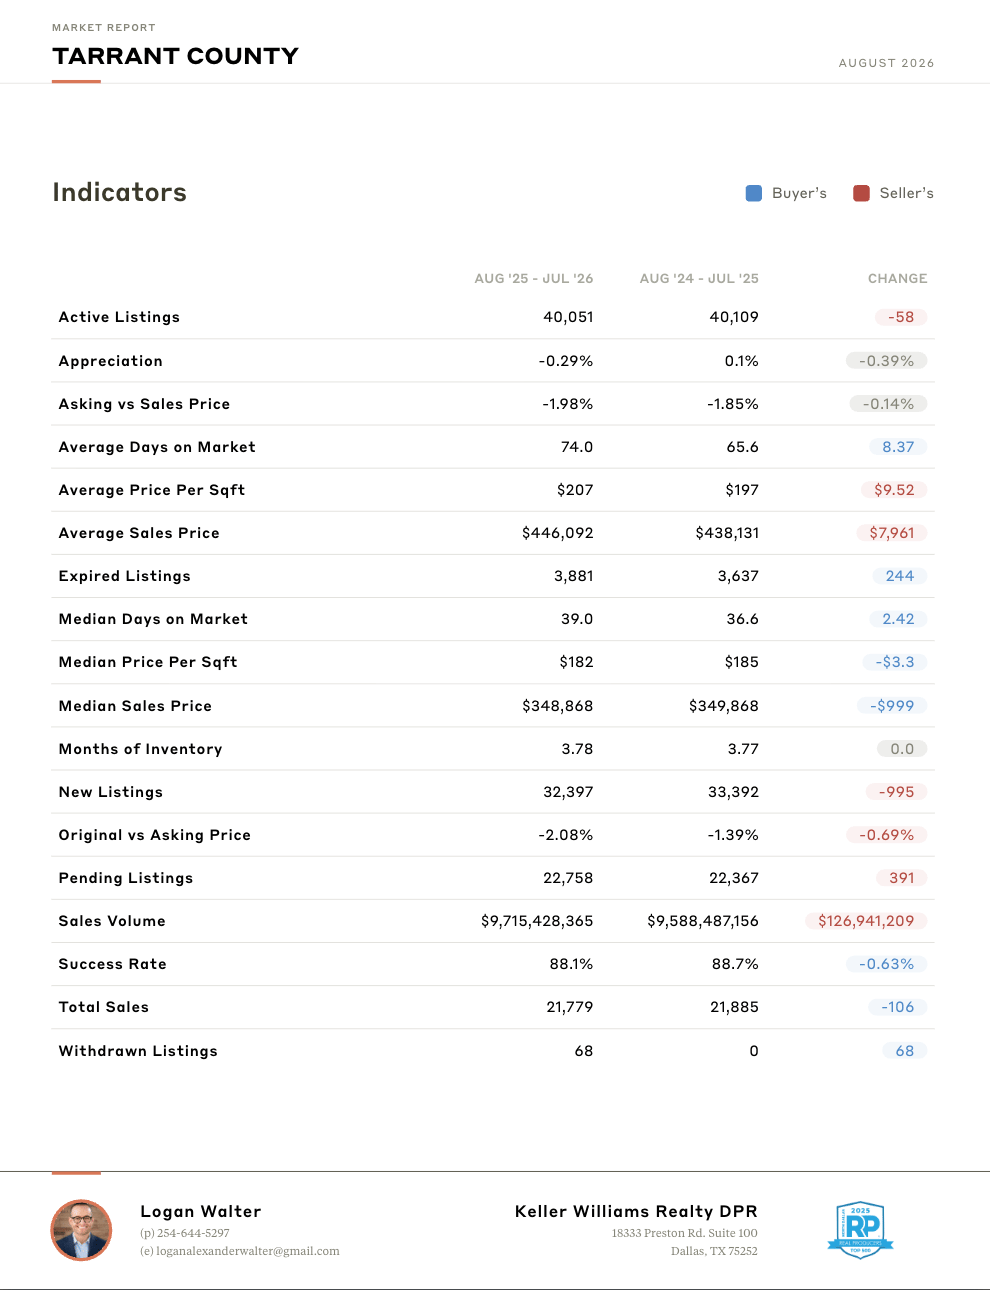Click Logan Walter's profile photo
The width and height of the screenshot is (990, 1290).
[x=81, y=1230]
